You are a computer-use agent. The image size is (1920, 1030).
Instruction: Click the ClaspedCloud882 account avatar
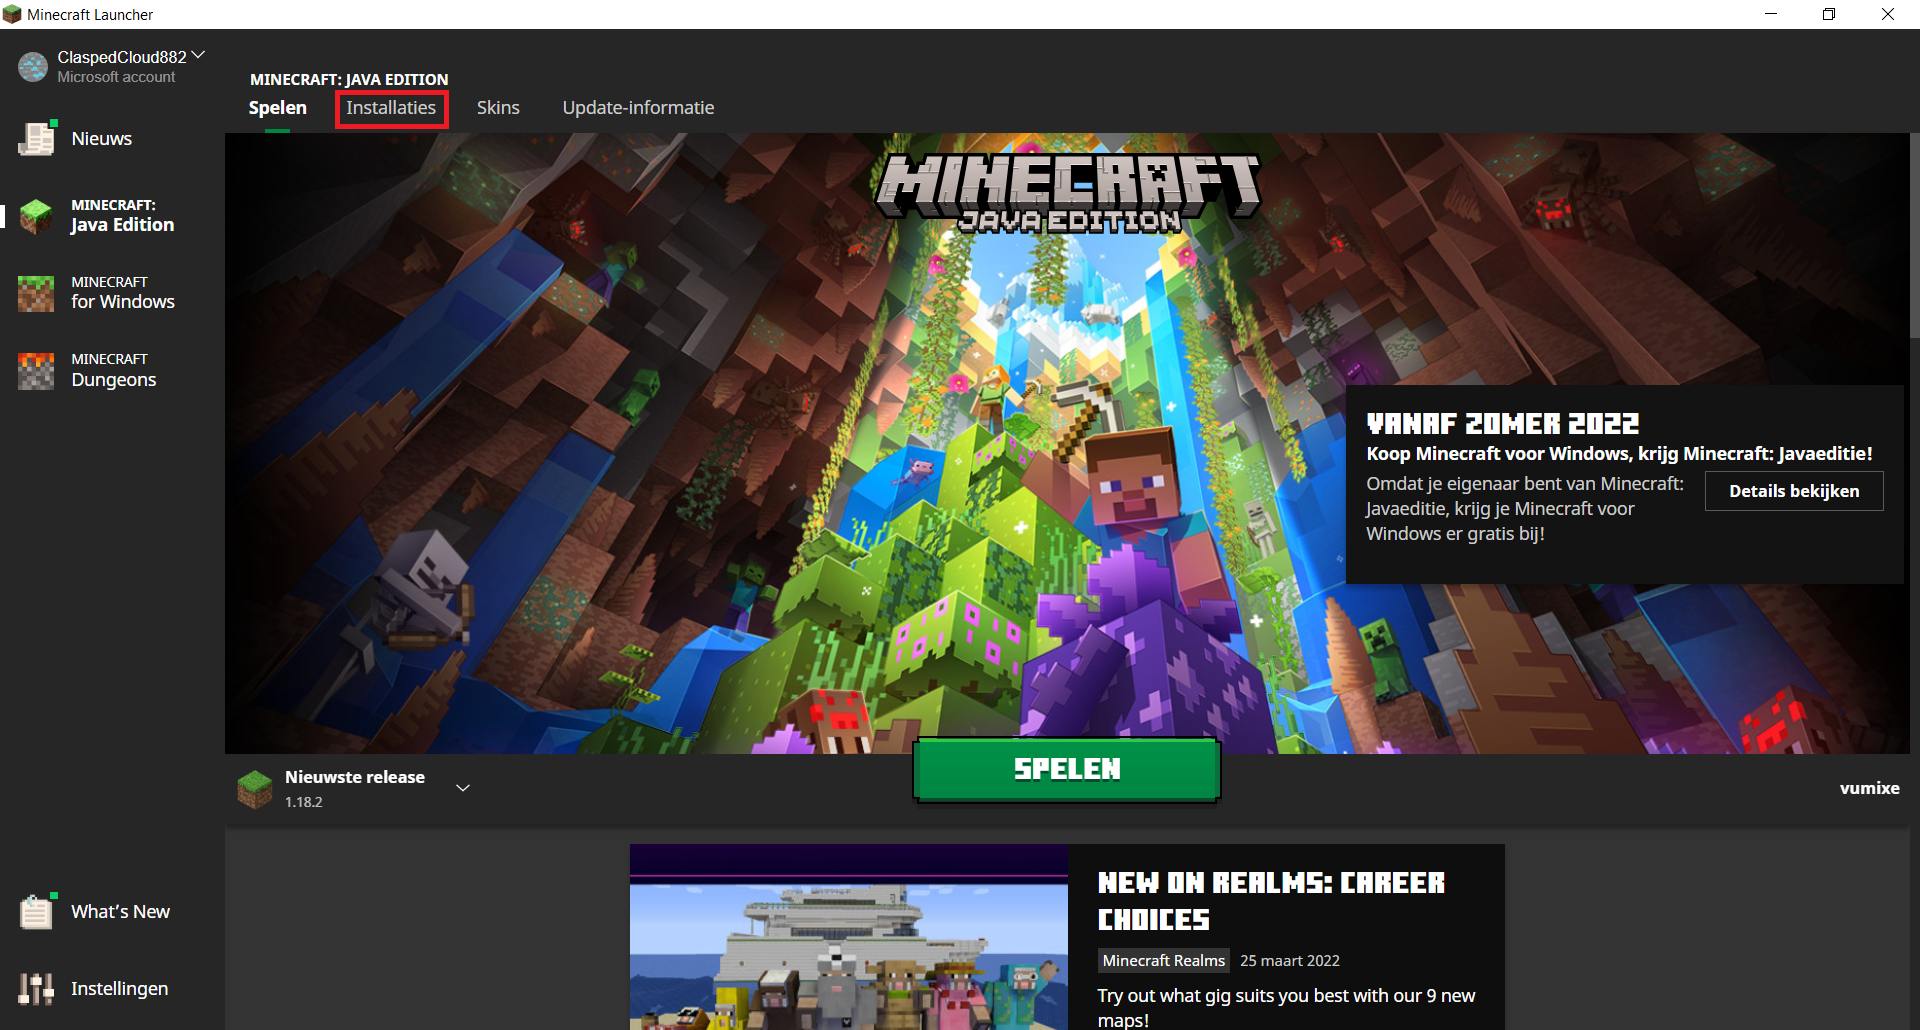pyautogui.click(x=32, y=67)
